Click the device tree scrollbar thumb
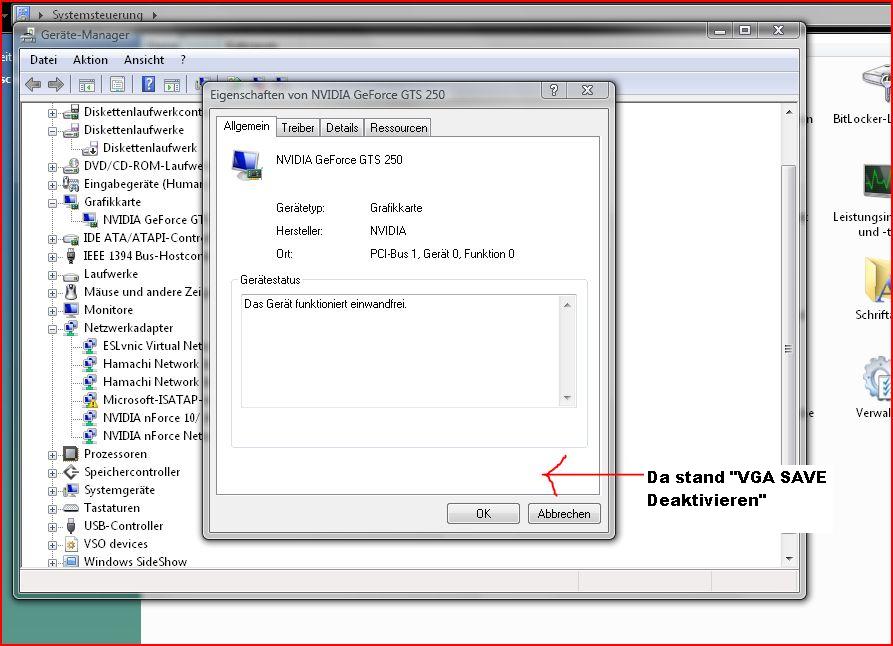The width and height of the screenshot is (893, 646). (x=788, y=347)
